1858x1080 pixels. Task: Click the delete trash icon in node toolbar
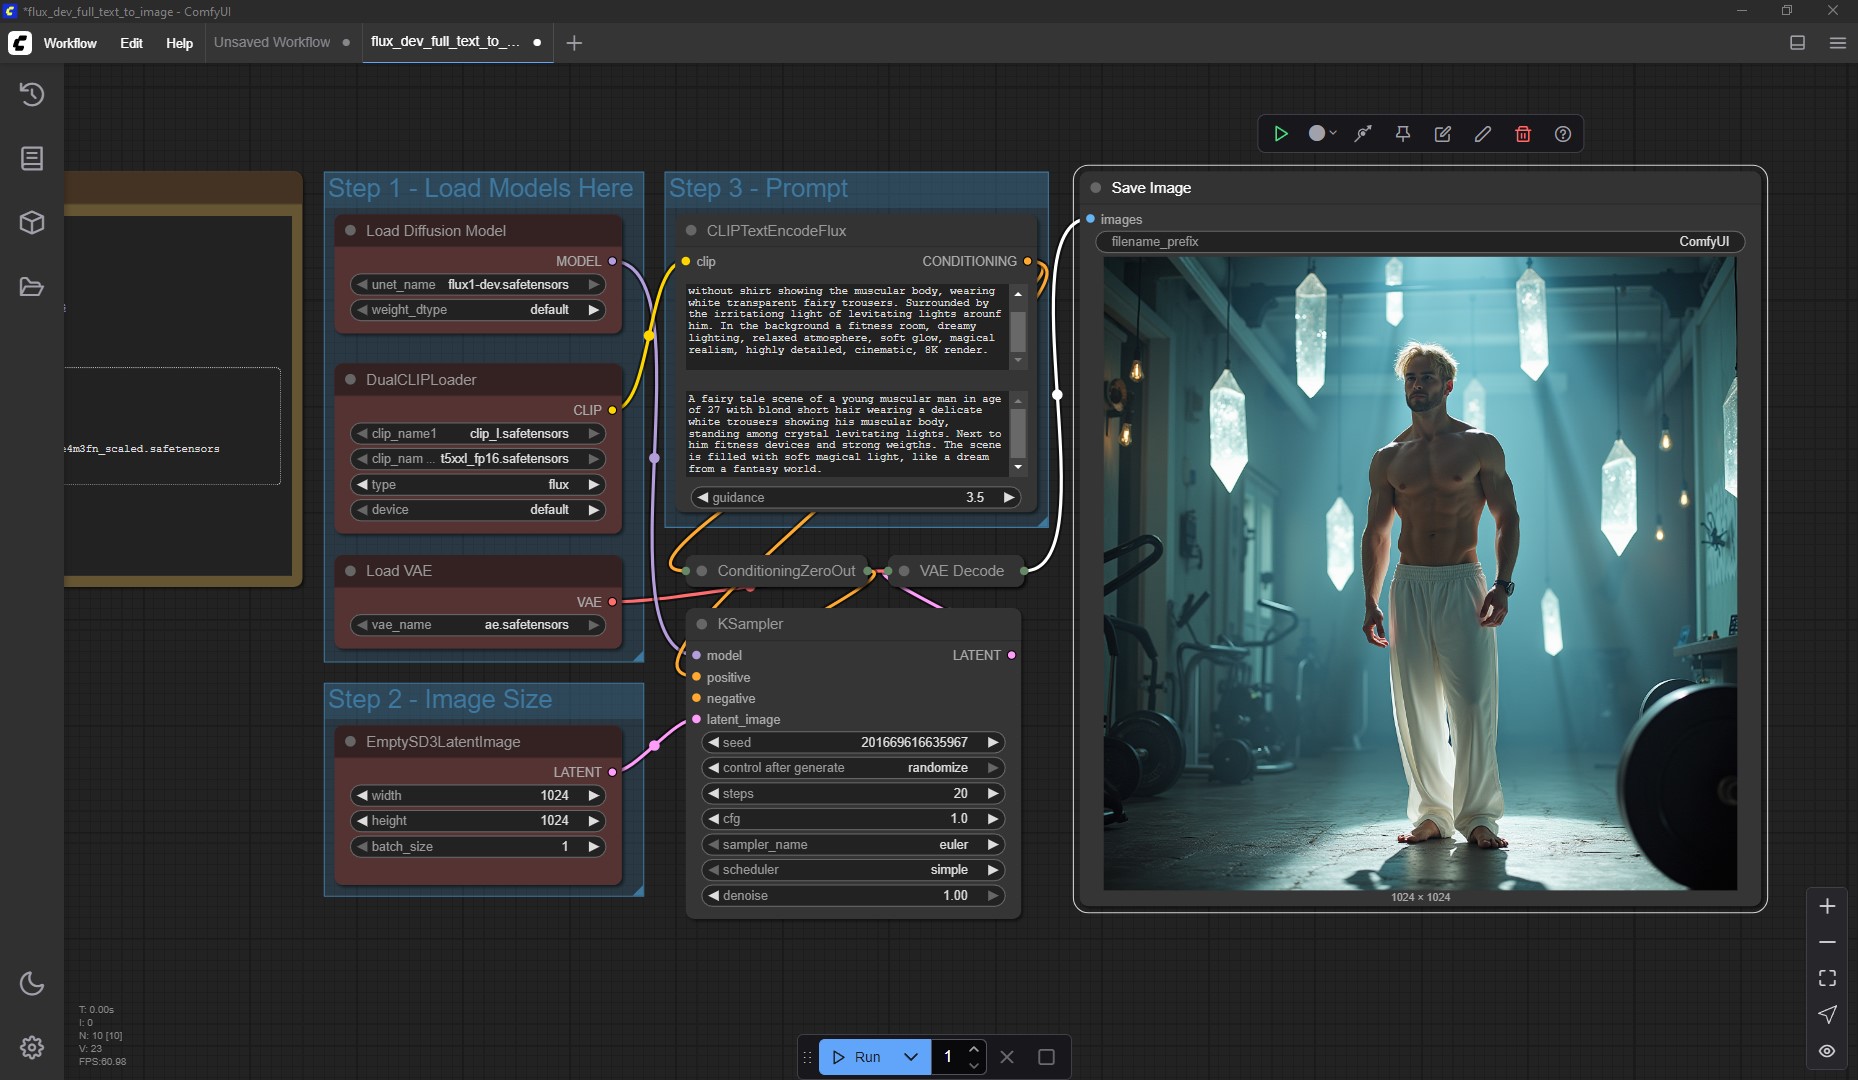click(1523, 134)
